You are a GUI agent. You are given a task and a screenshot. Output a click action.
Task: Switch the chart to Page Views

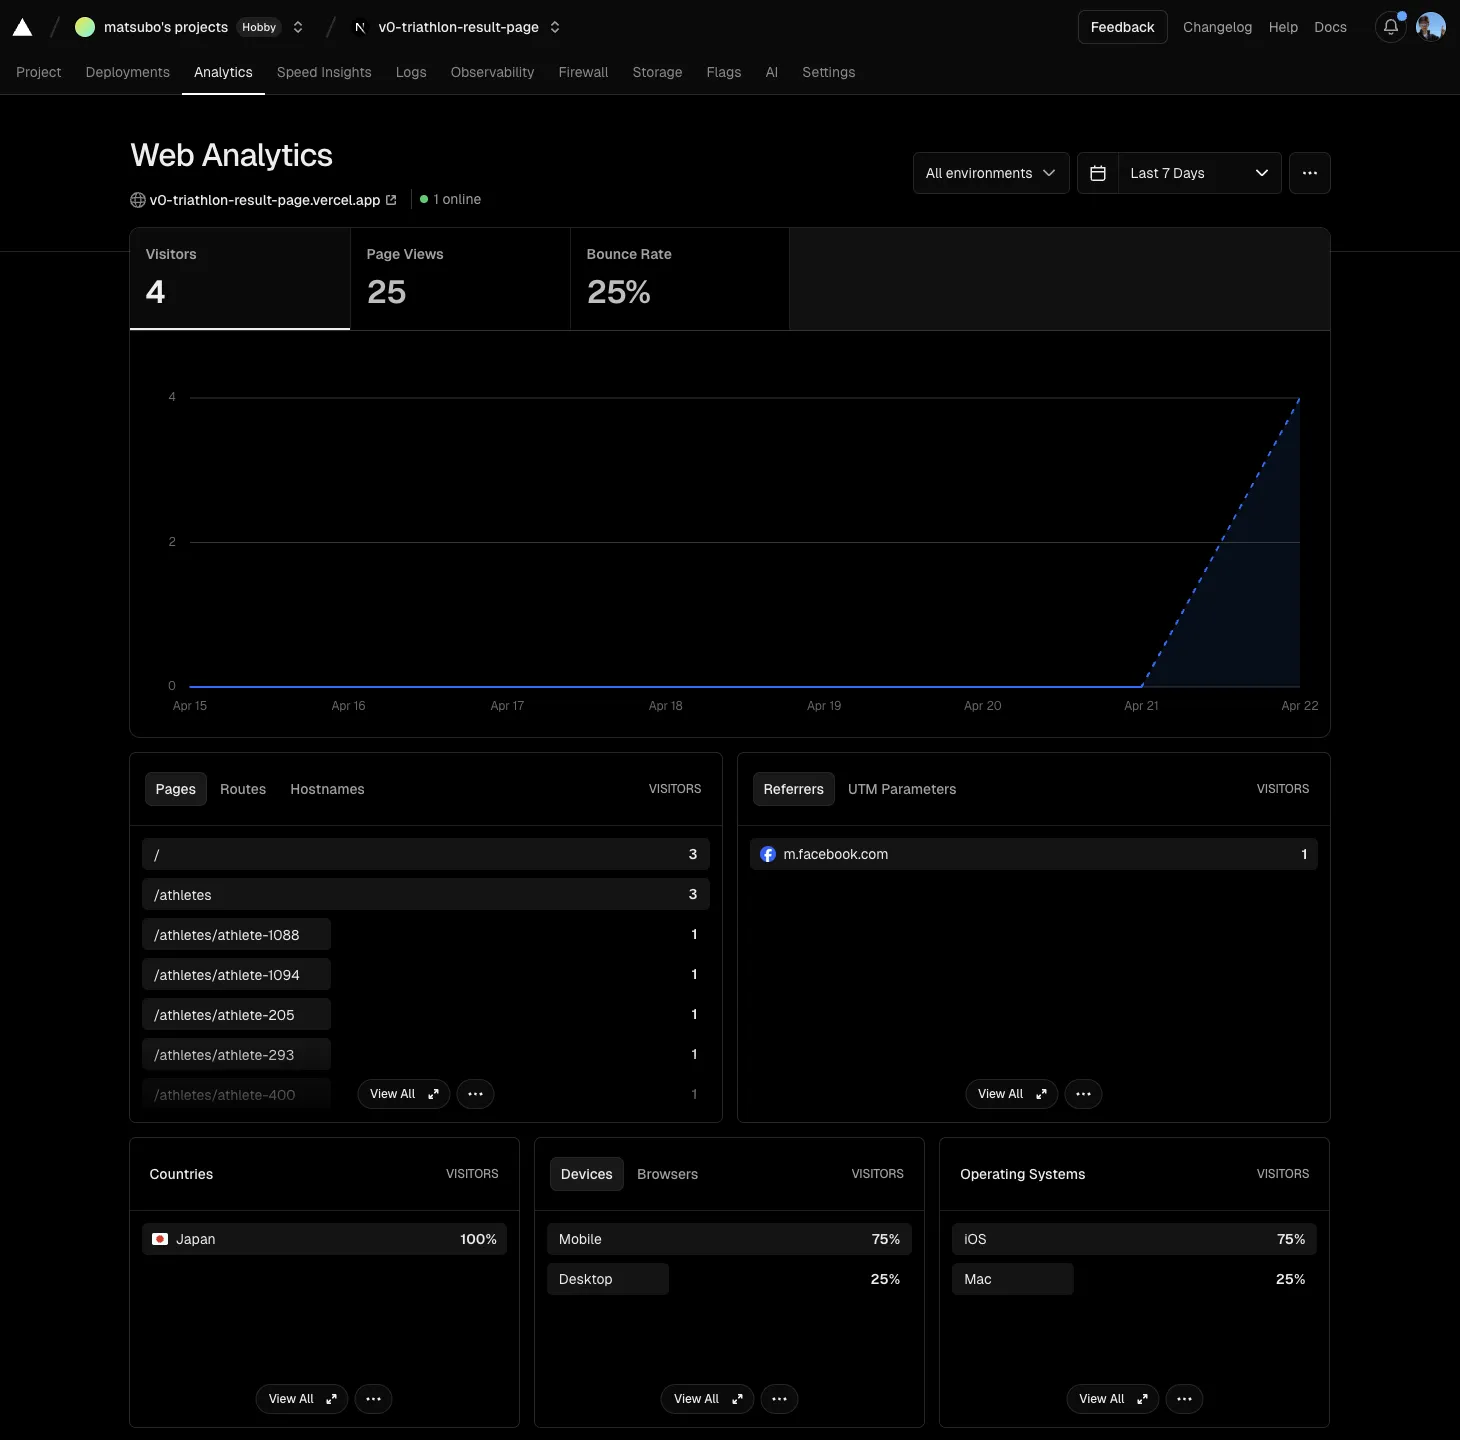tap(460, 279)
